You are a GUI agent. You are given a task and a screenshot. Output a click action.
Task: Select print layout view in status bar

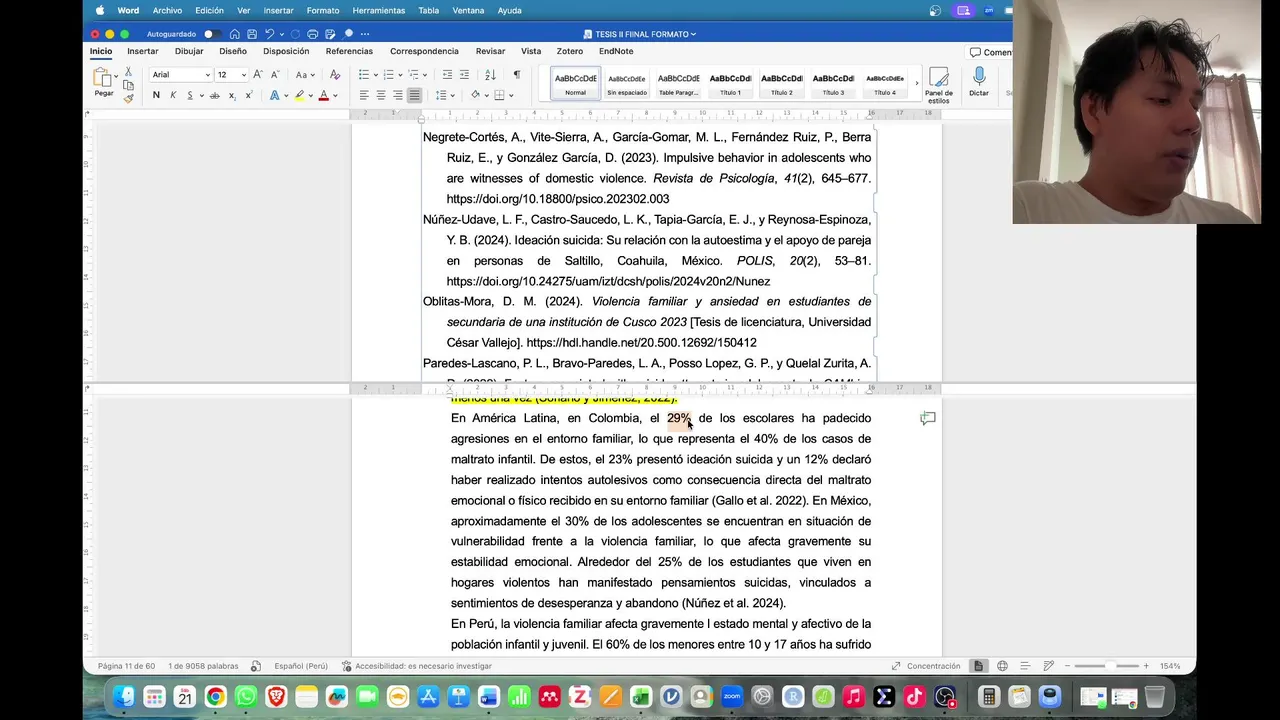(x=978, y=666)
